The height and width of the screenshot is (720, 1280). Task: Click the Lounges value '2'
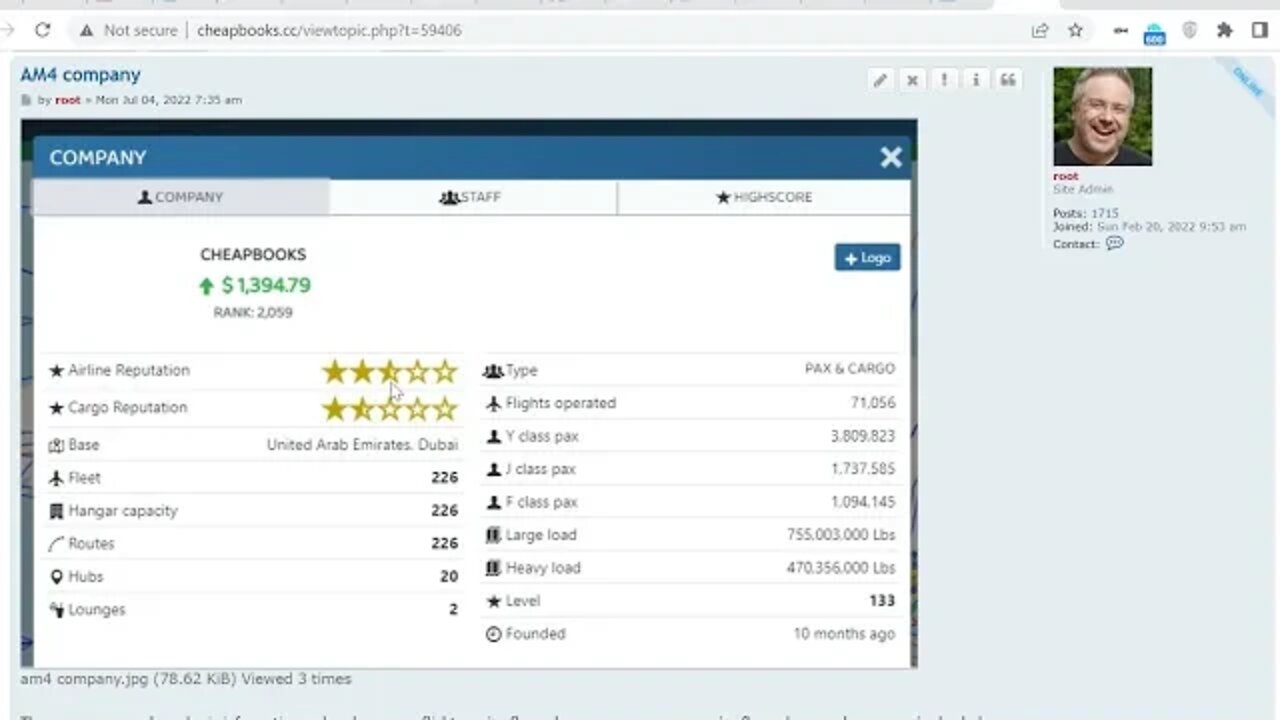(x=453, y=609)
